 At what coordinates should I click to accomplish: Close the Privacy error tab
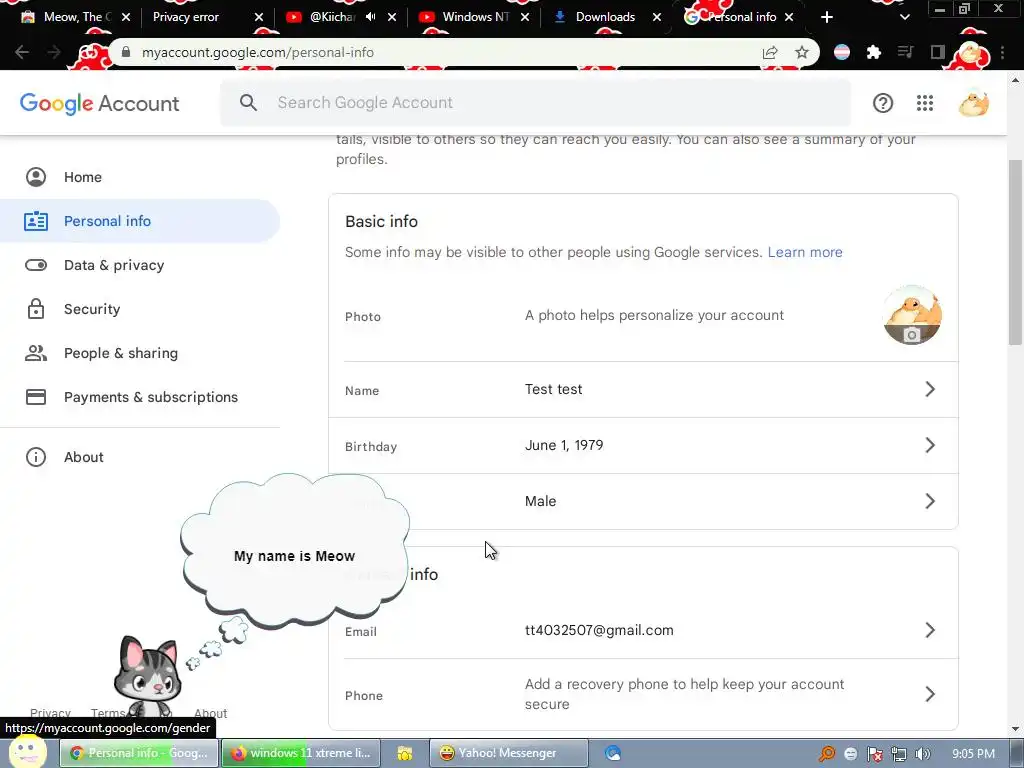[259, 17]
